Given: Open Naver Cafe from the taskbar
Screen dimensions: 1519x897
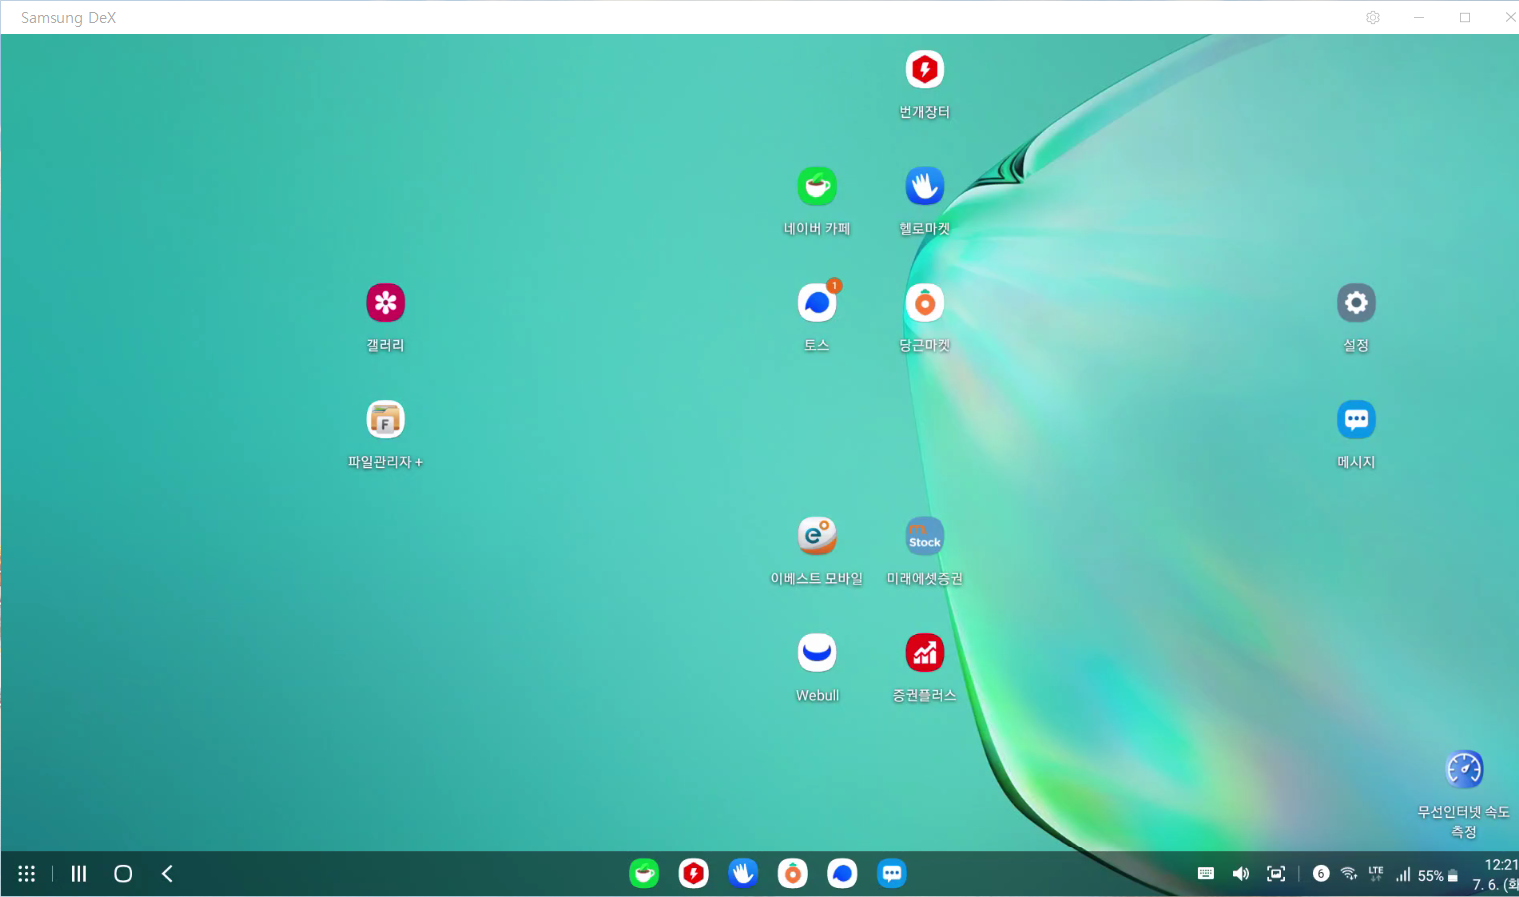Looking at the screenshot, I should pyautogui.click(x=644, y=874).
